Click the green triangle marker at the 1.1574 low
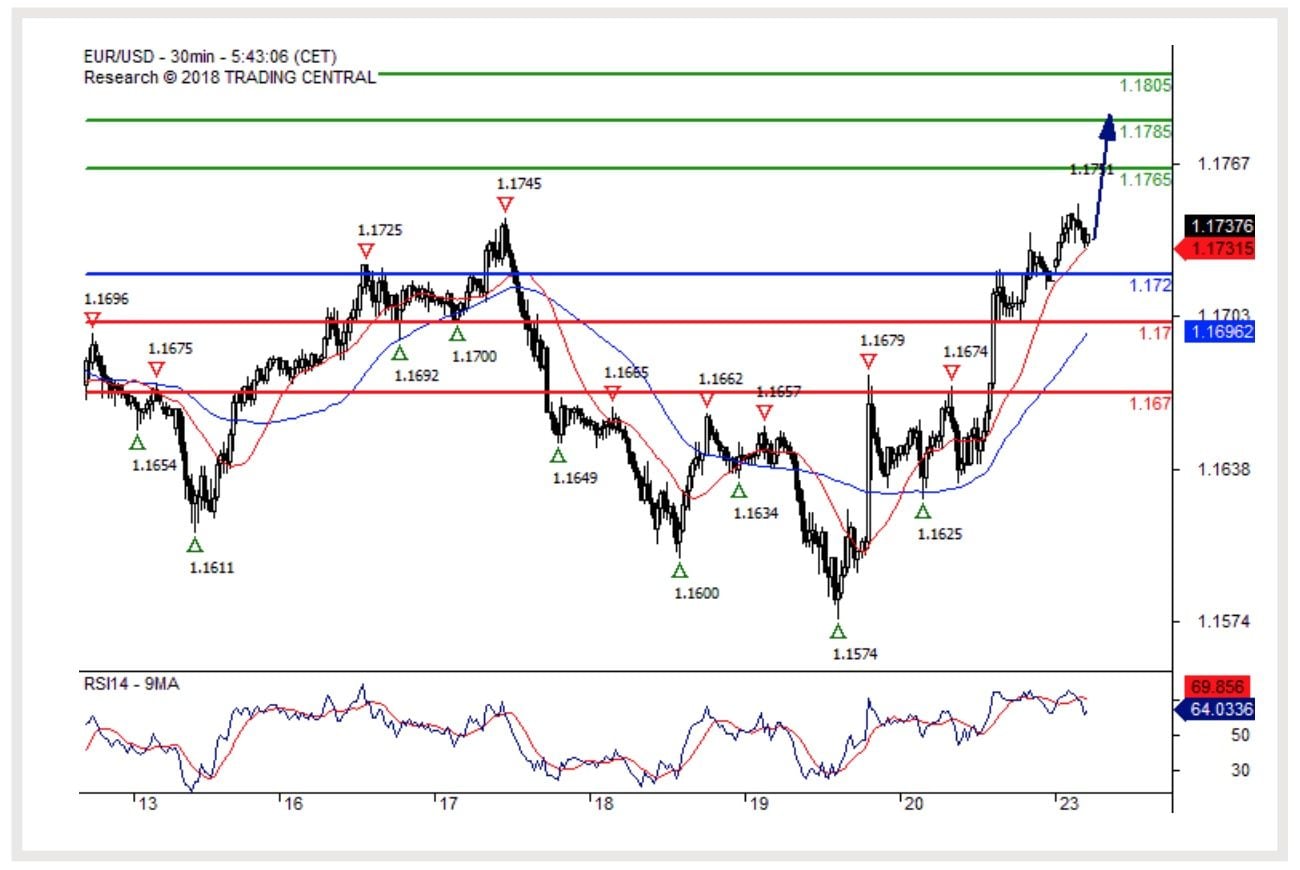 [837, 631]
